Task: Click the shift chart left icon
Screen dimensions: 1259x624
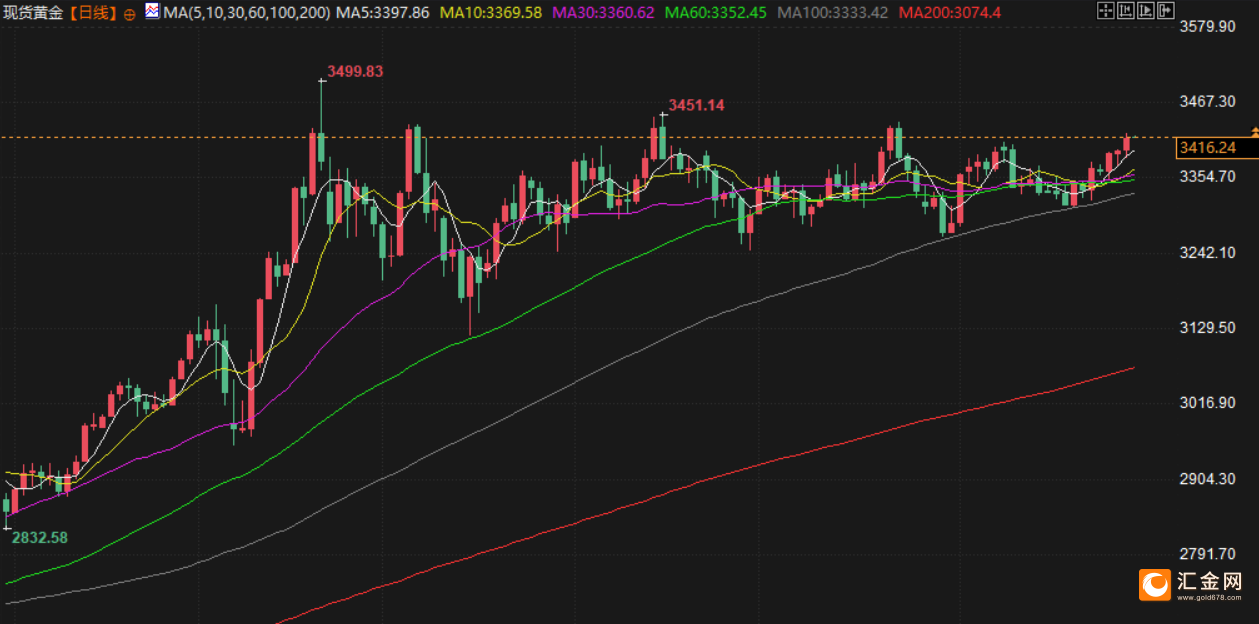Action: (x=1126, y=10)
